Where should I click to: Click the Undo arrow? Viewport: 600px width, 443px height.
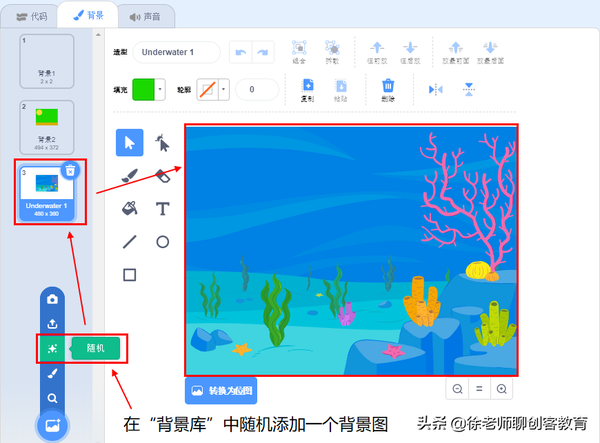click(x=241, y=52)
